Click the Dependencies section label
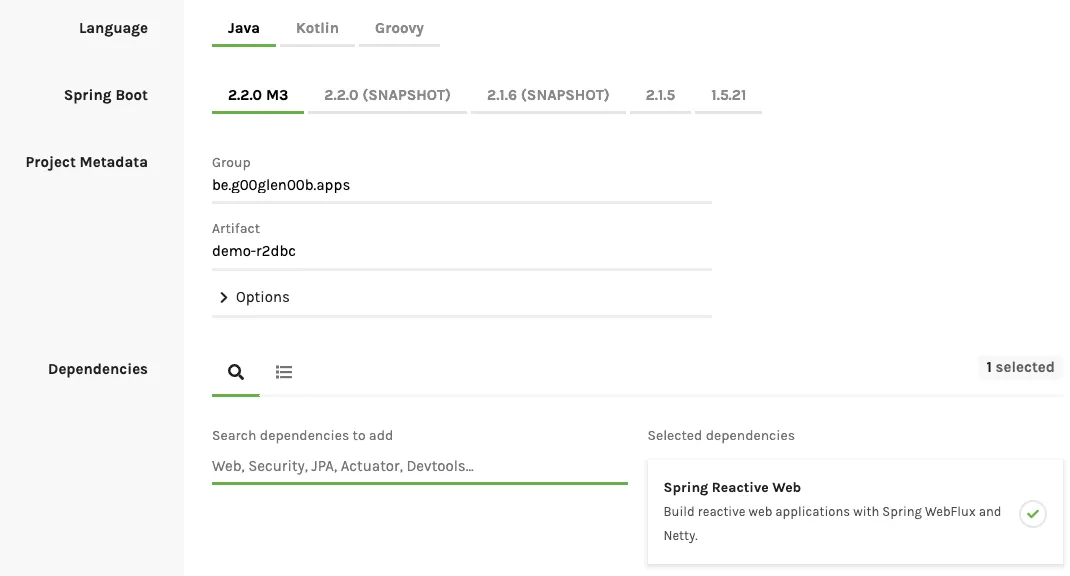This screenshot has width=1070, height=576. [98, 369]
